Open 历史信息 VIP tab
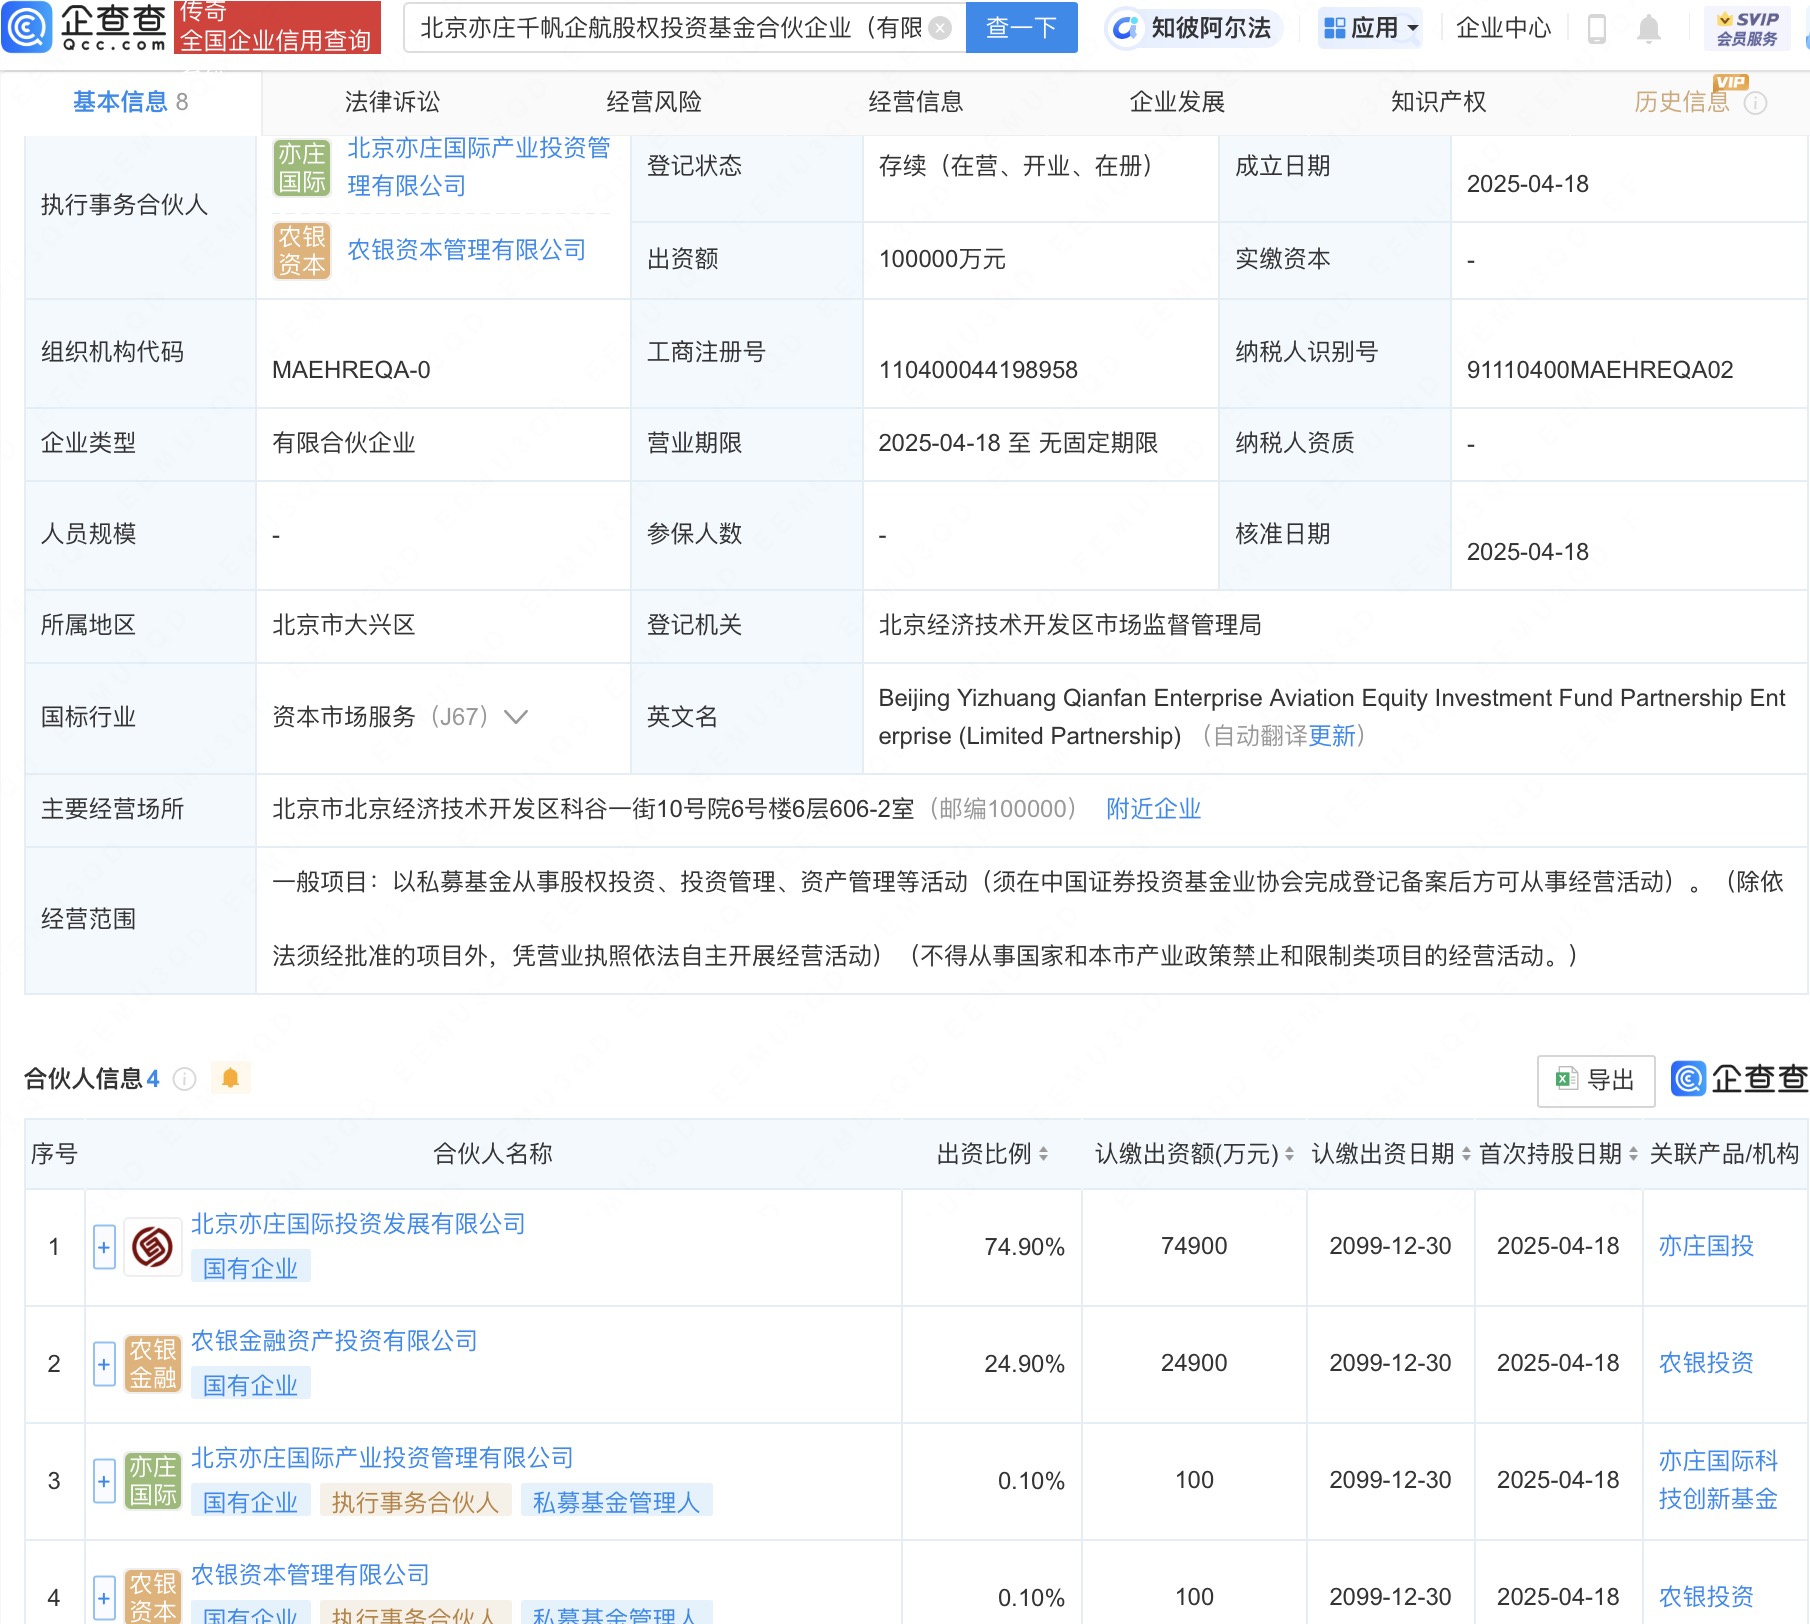 pos(1681,102)
